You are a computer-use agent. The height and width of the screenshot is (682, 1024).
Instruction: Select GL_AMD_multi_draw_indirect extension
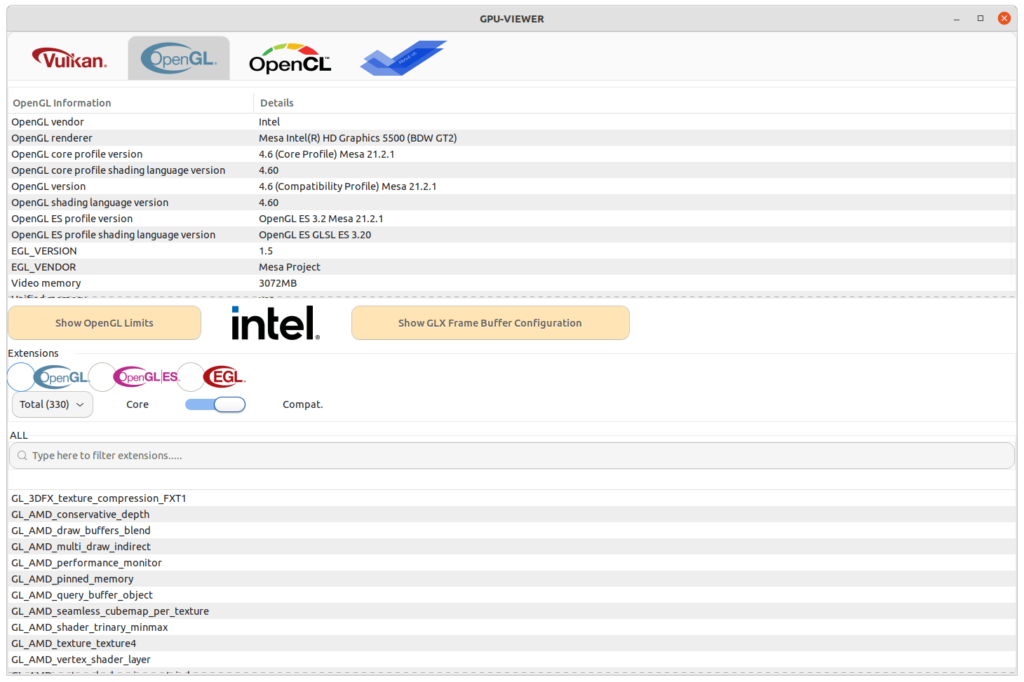[512, 547]
